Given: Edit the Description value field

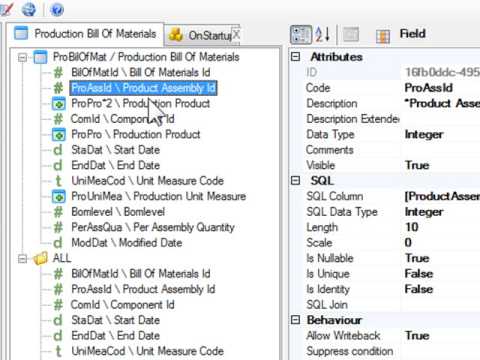Looking at the screenshot, I should point(440,103).
